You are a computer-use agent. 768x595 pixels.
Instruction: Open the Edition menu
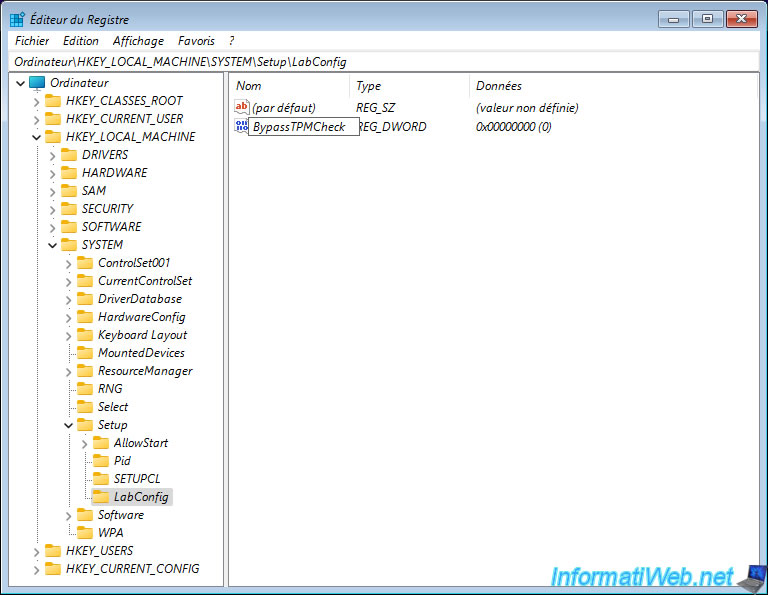[81, 41]
